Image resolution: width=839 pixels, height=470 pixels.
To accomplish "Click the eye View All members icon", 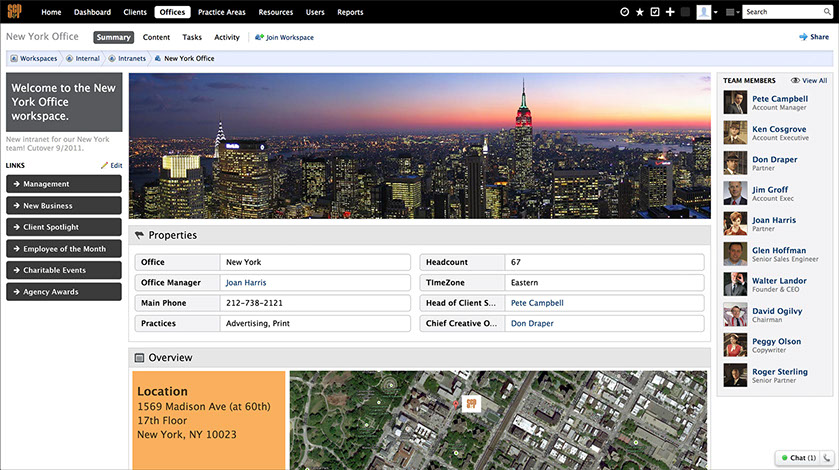I will coord(795,80).
